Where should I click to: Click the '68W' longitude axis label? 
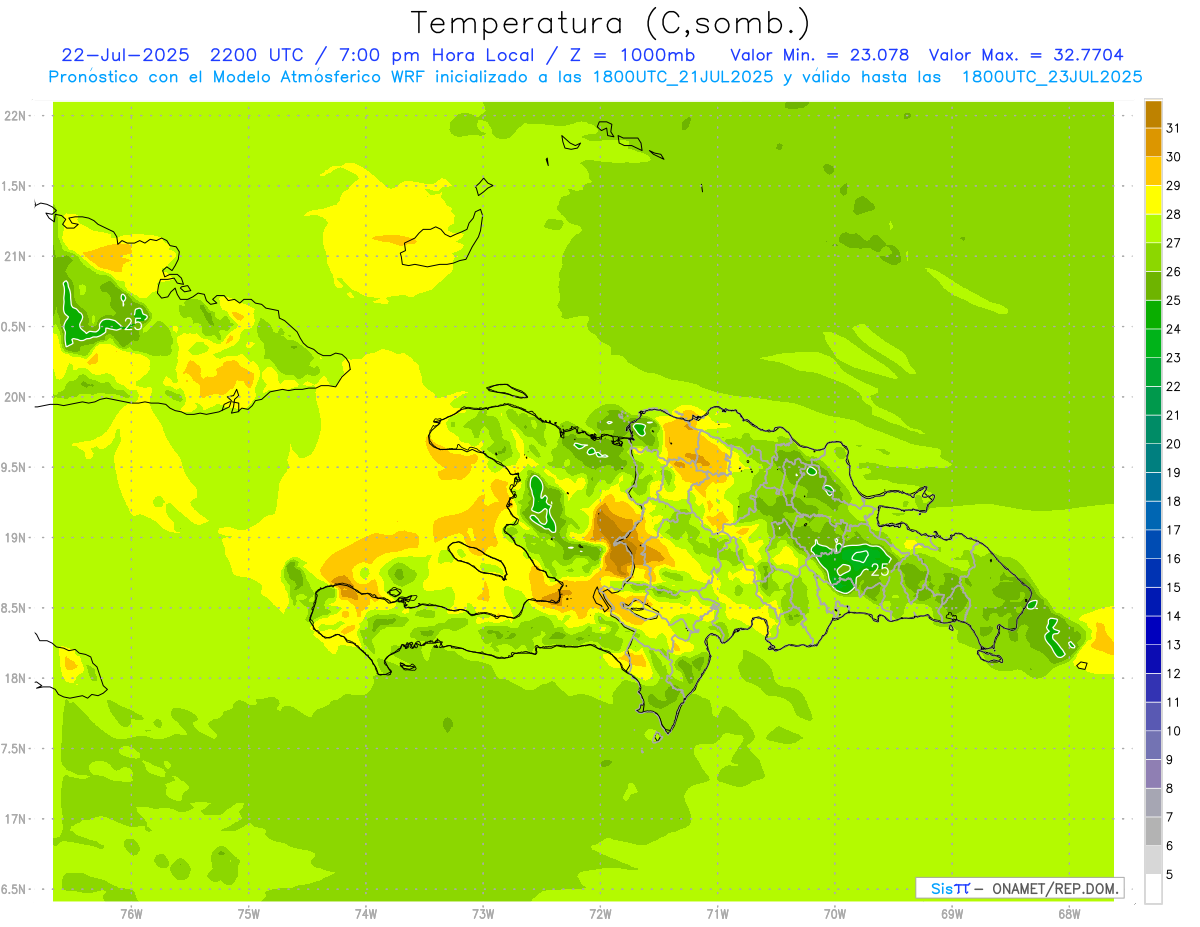coord(1068,913)
